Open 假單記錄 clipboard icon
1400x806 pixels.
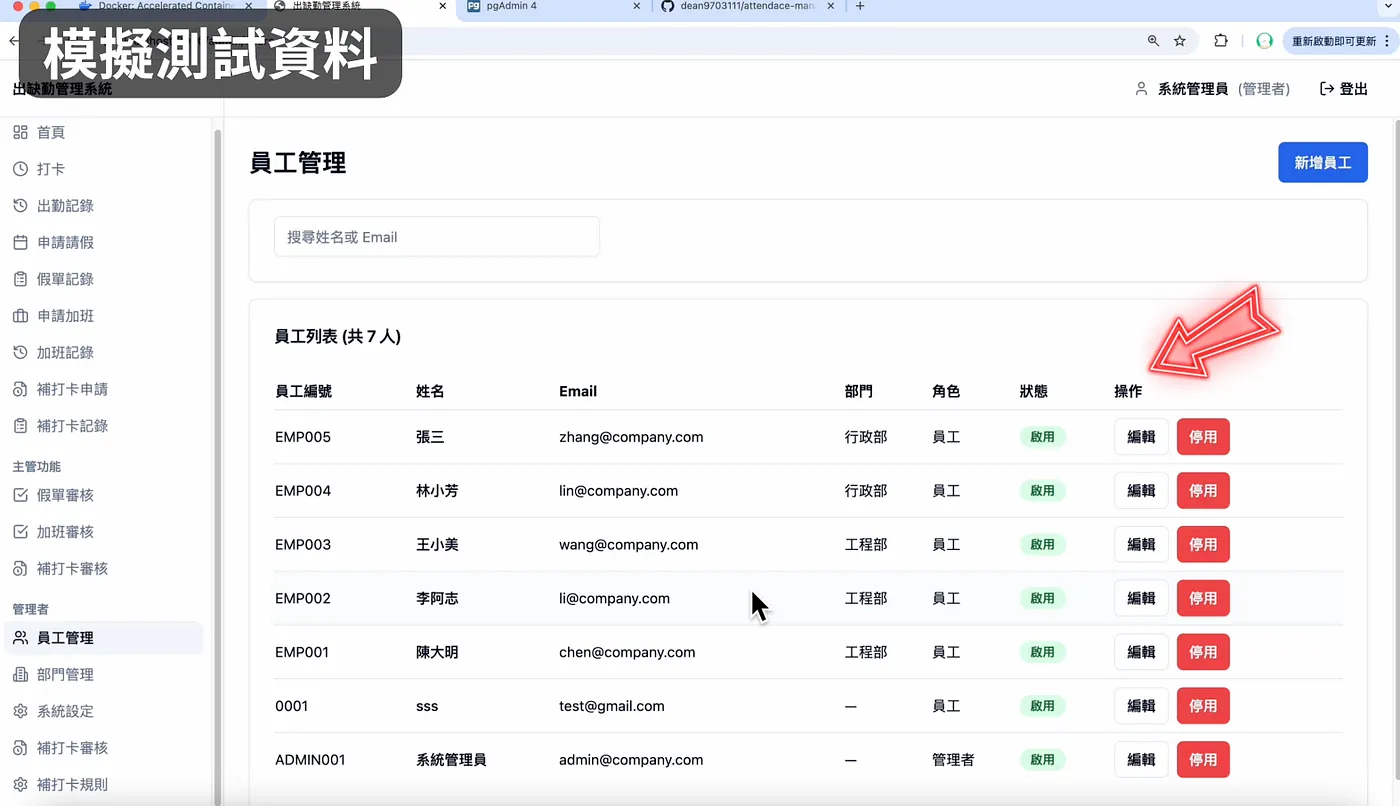(x=20, y=279)
